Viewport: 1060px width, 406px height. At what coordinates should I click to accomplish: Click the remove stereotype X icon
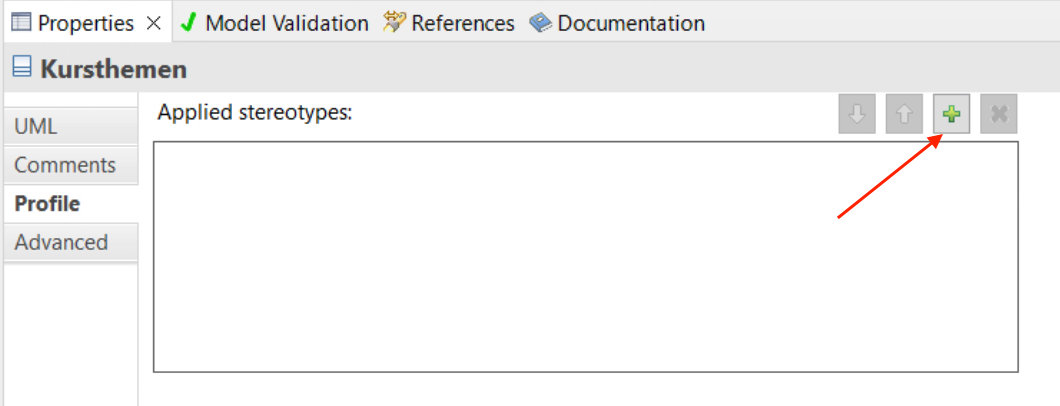[998, 115]
